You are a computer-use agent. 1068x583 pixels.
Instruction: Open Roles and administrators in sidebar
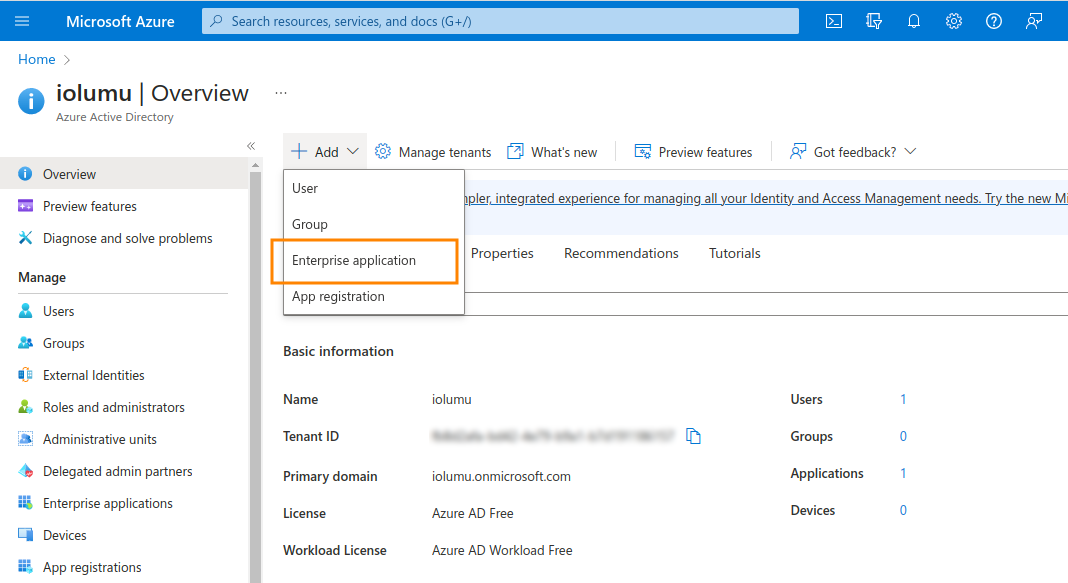(x=114, y=407)
